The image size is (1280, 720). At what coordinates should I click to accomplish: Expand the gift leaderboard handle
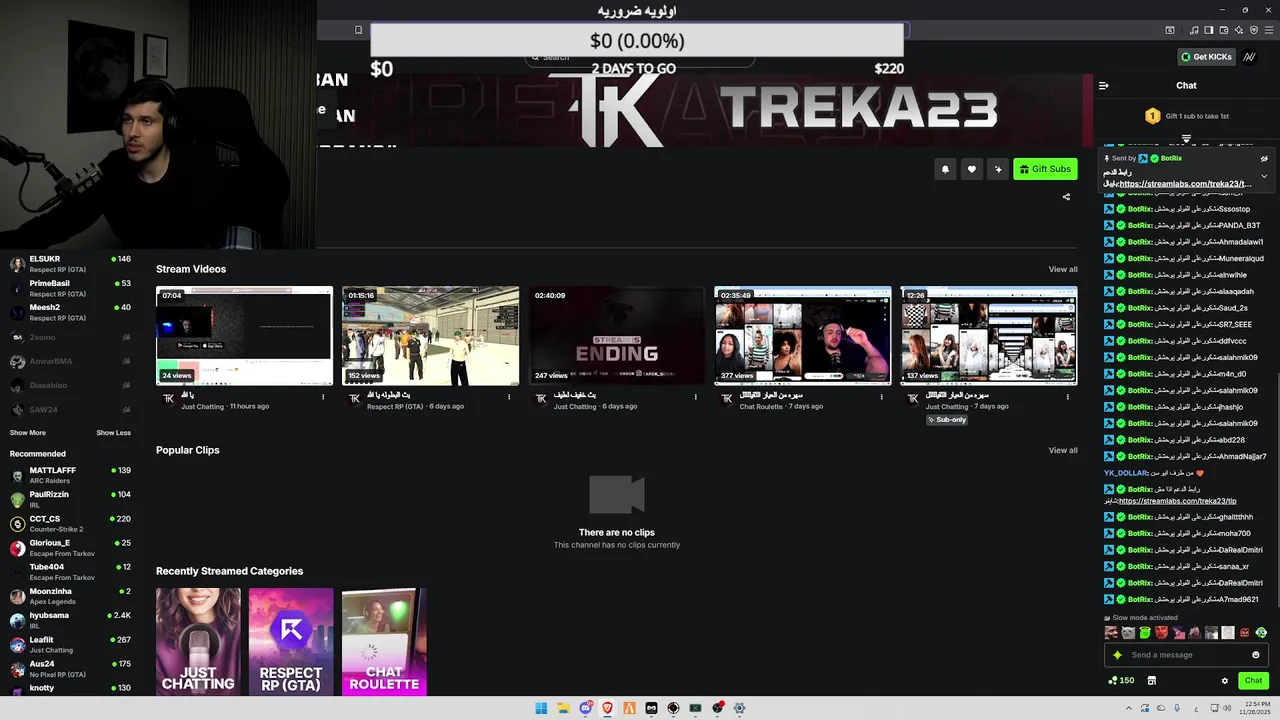tap(1186, 138)
